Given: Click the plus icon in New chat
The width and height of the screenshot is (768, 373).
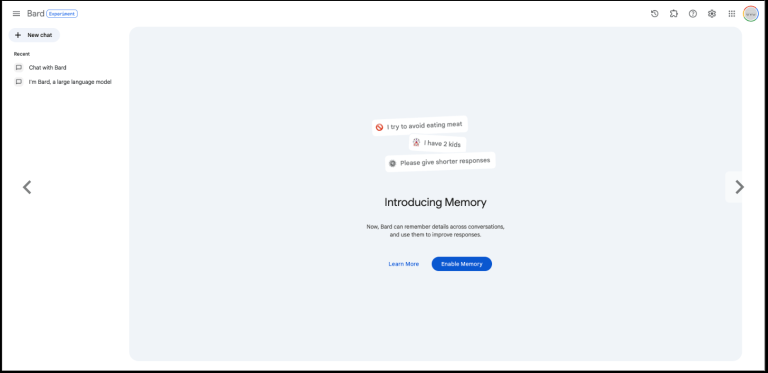Looking at the screenshot, I should click(x=18, y=35).
